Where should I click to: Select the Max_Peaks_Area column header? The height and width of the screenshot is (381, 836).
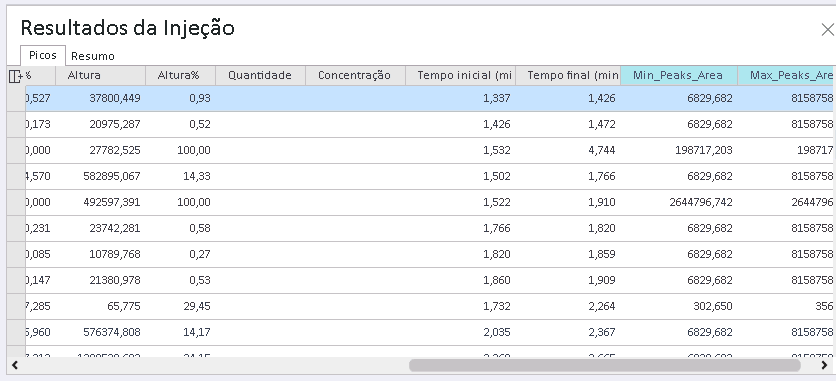click(787, 75)
